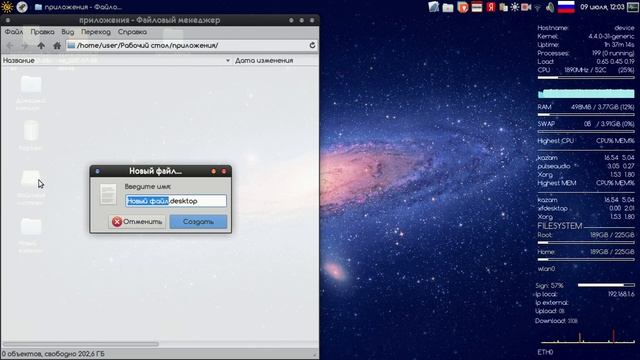Open the Справка menu
The height and width of the screenshot is (360, 640).
[132, 32]
